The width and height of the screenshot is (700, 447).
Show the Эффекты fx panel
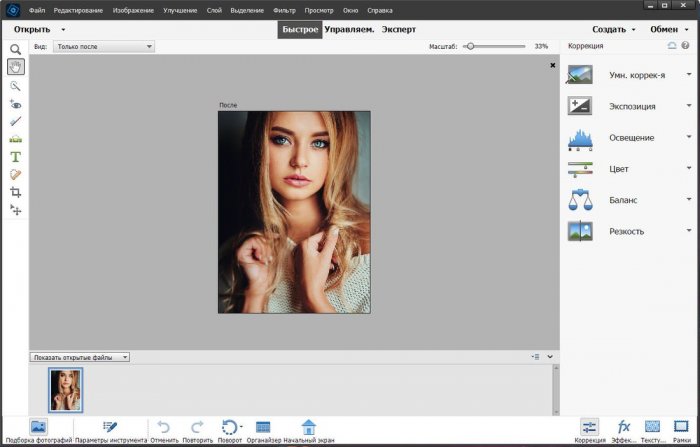coord(623,427)
